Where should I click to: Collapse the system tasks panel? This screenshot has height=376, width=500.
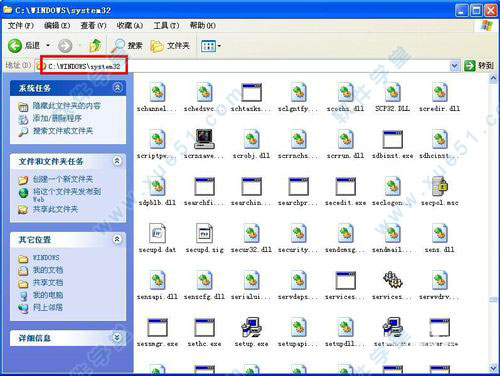pyautogui.click(x=117, y=88)
